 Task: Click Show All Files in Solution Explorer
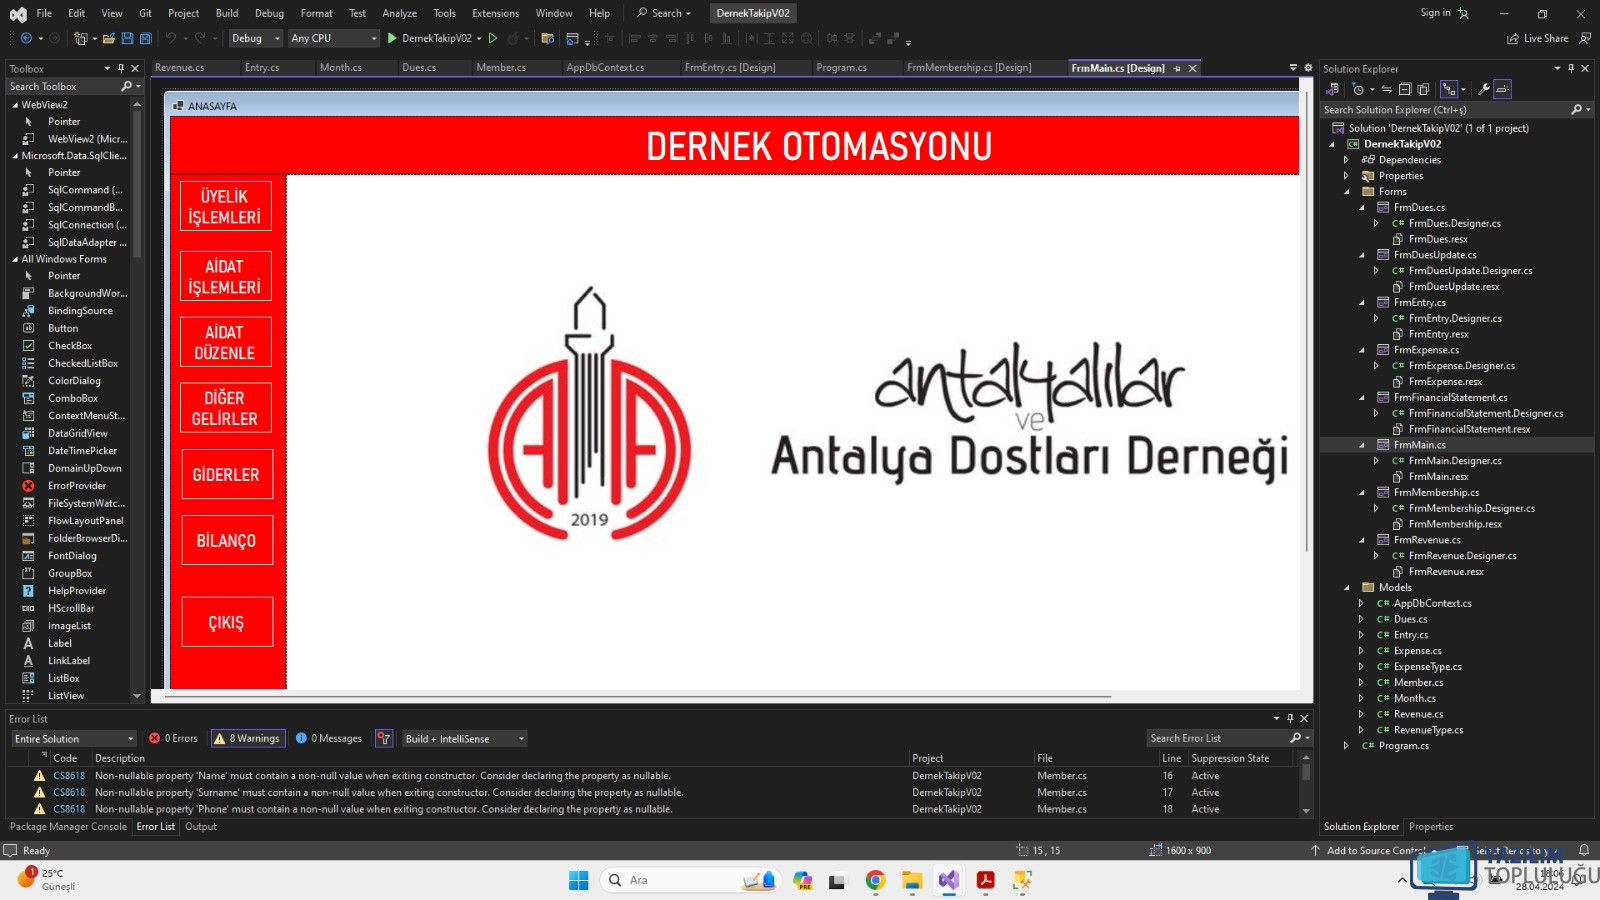[x=1423, y=89]
